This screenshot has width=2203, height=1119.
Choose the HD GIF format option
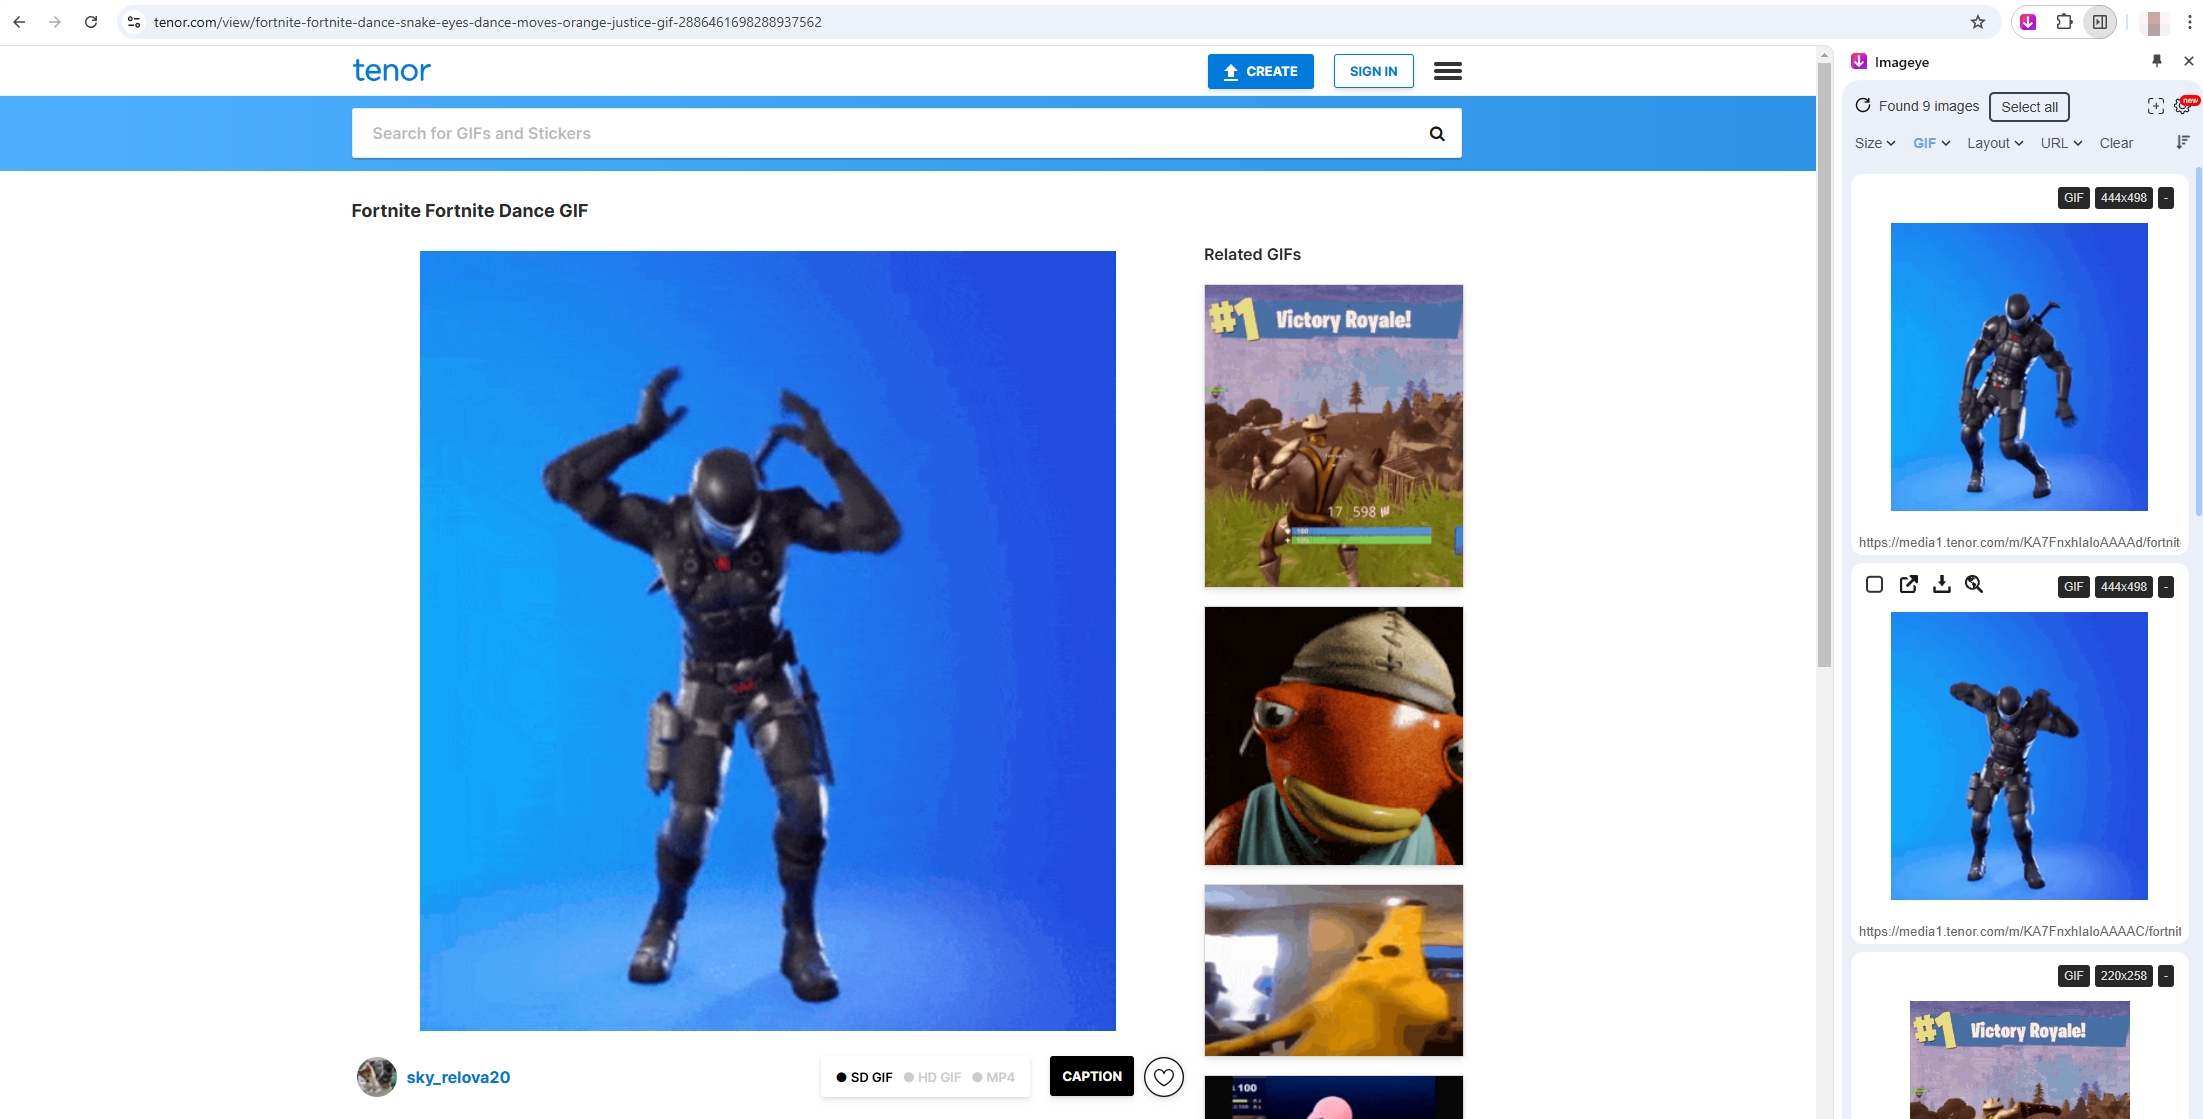click(932, 1077)
